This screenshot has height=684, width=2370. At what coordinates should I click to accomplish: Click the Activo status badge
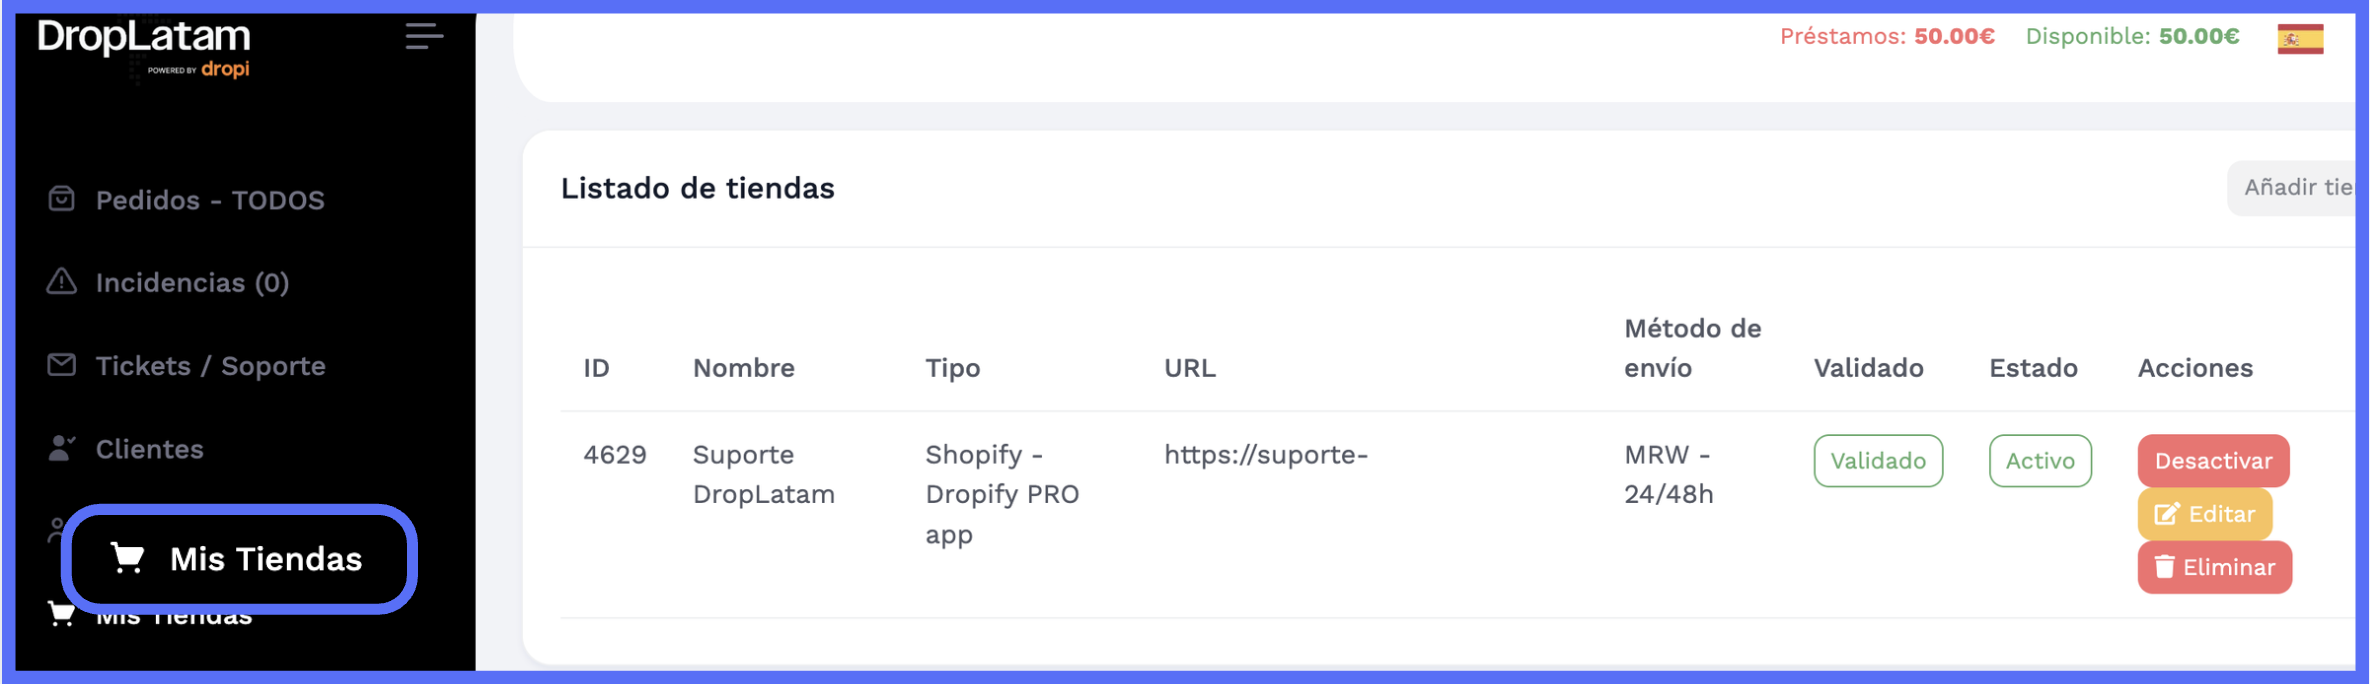click(x=2039, y=461)
